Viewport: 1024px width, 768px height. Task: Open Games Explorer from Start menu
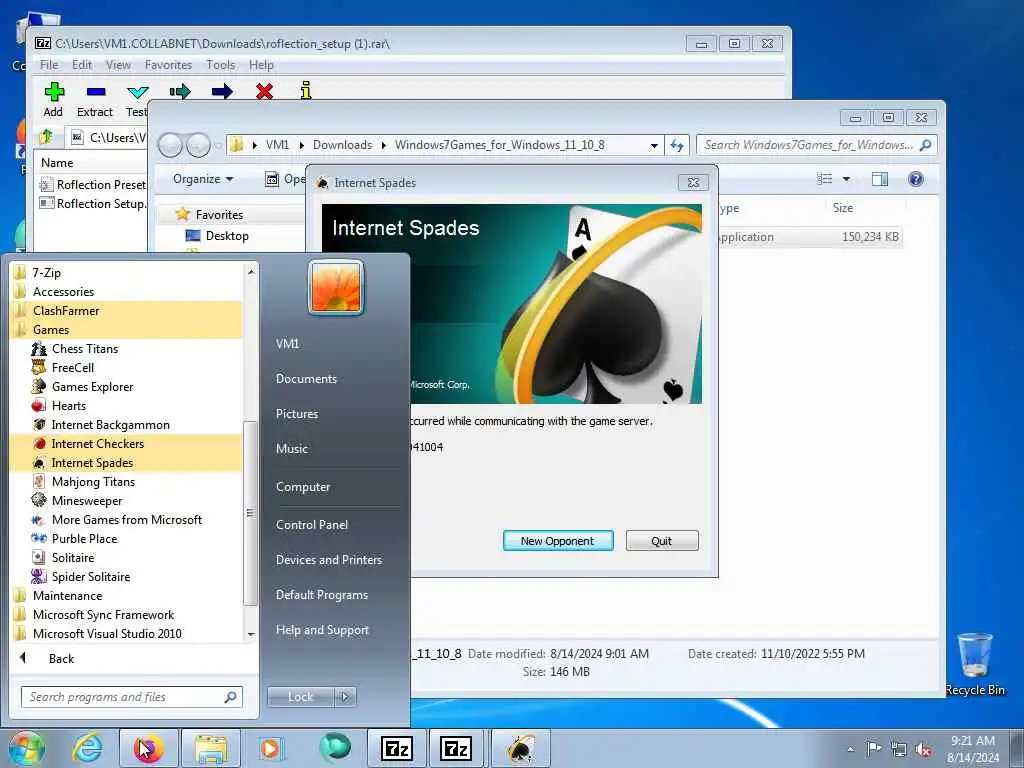point(92,387)
